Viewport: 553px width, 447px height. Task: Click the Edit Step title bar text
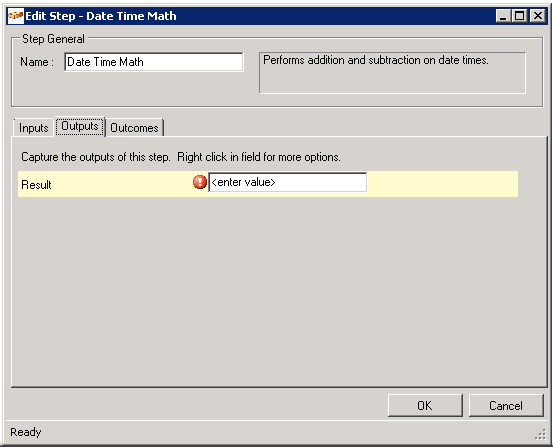[x=101, y=16]
